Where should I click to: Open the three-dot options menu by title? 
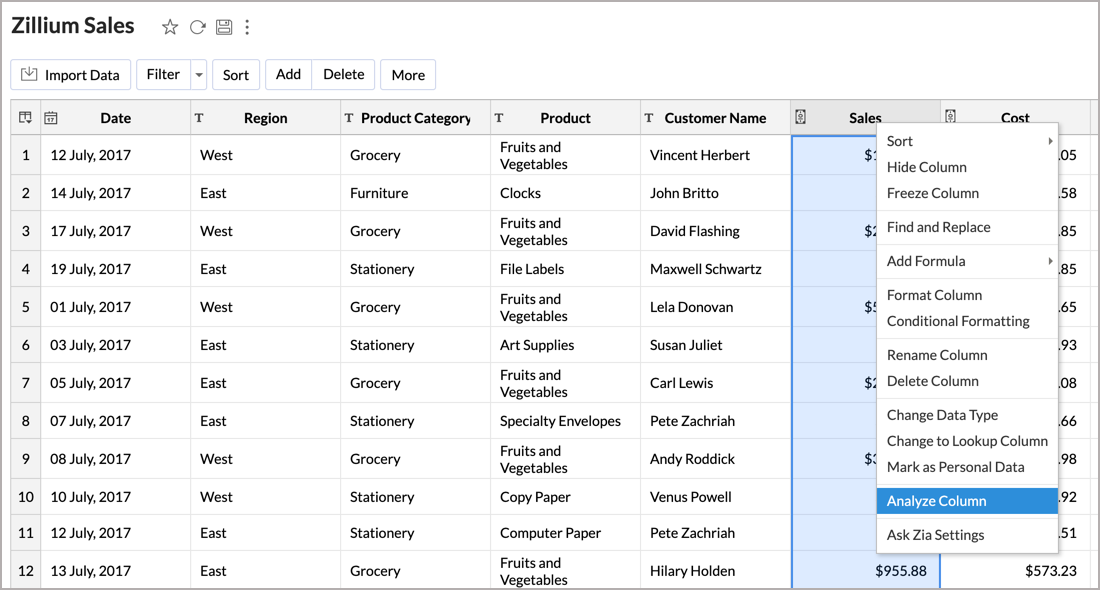[x=247, y=27]
